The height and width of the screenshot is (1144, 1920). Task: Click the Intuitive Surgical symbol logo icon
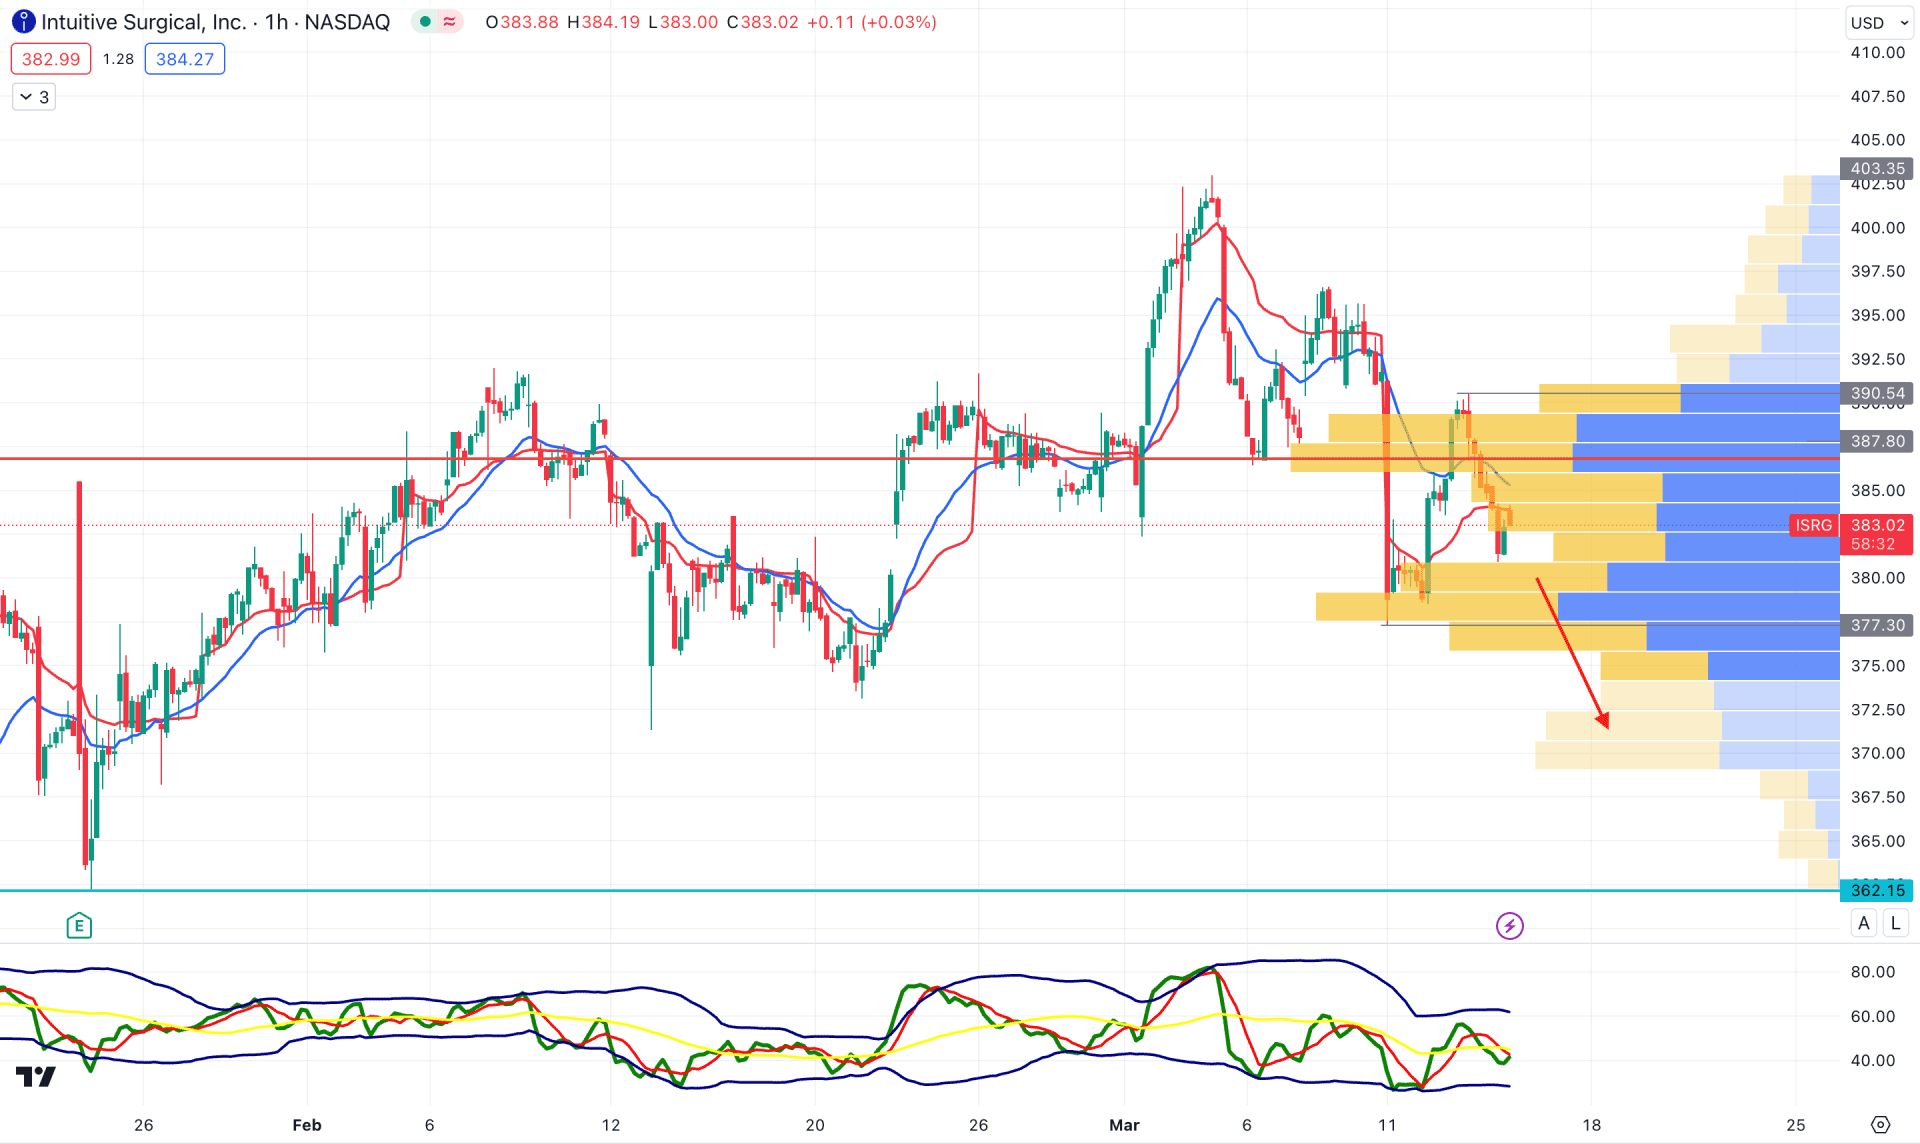[23, 22]
